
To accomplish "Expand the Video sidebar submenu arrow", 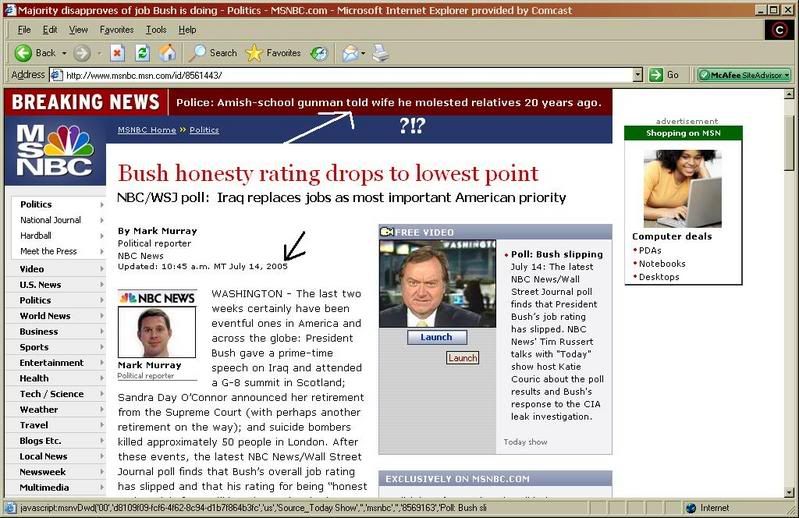I will pyautogui.click(x=101, y=269).
